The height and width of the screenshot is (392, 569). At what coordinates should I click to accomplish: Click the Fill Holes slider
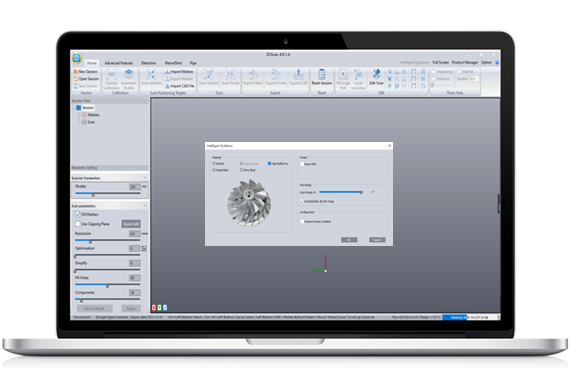107,285
